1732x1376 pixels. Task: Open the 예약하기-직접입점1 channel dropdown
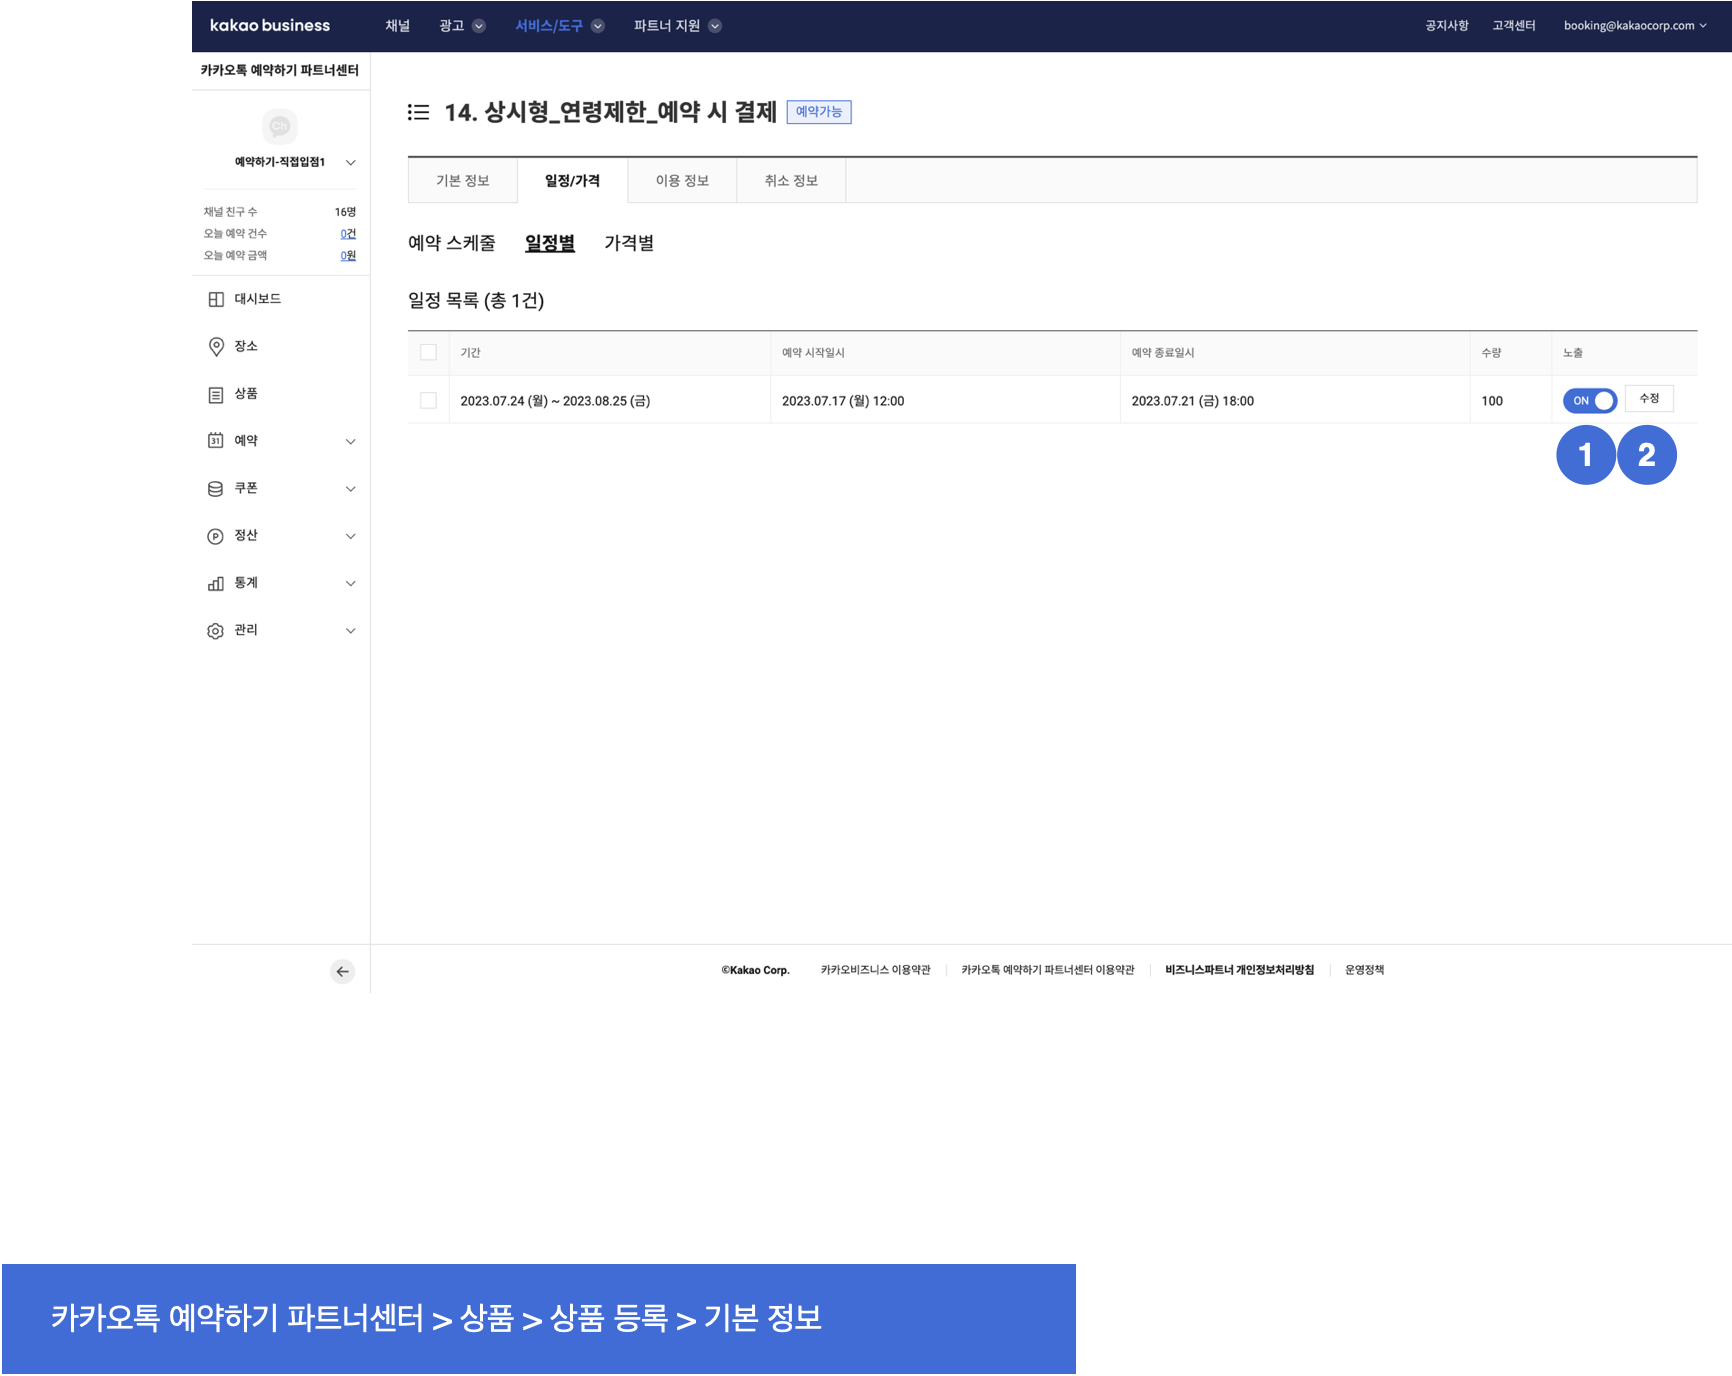coord(350,162)
